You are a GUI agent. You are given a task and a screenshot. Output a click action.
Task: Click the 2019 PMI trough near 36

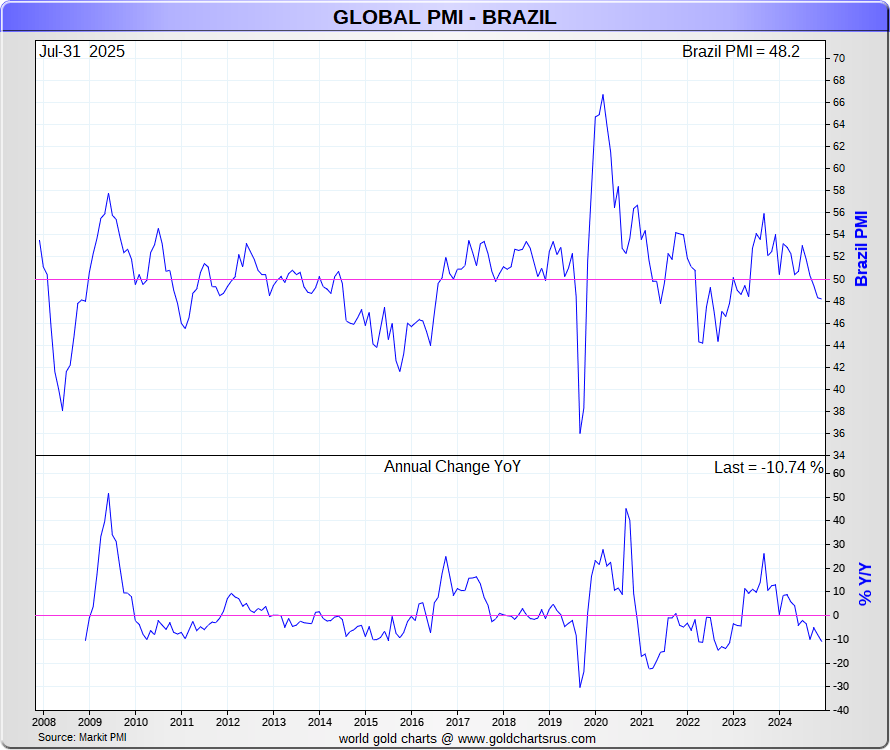point(580,433)
